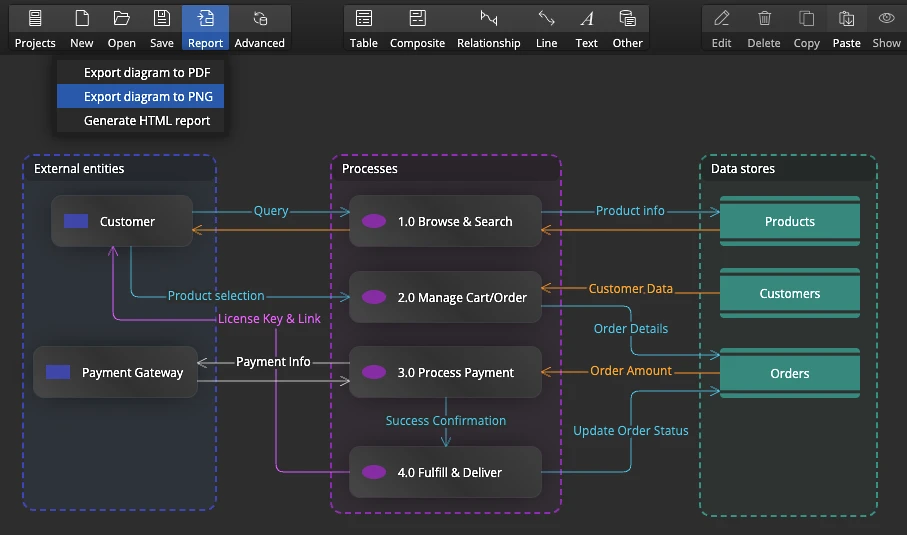Click the Payment Info flow label
The image size is (907, 535).
(273, 361)
